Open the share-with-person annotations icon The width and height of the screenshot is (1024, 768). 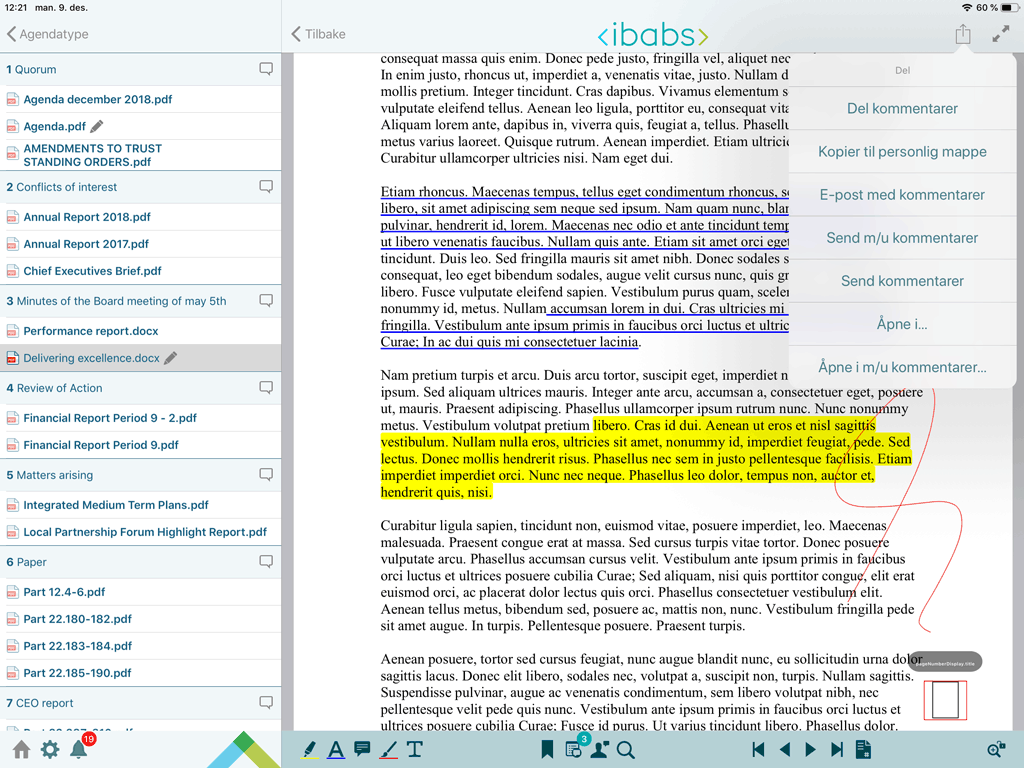(600, 750)
